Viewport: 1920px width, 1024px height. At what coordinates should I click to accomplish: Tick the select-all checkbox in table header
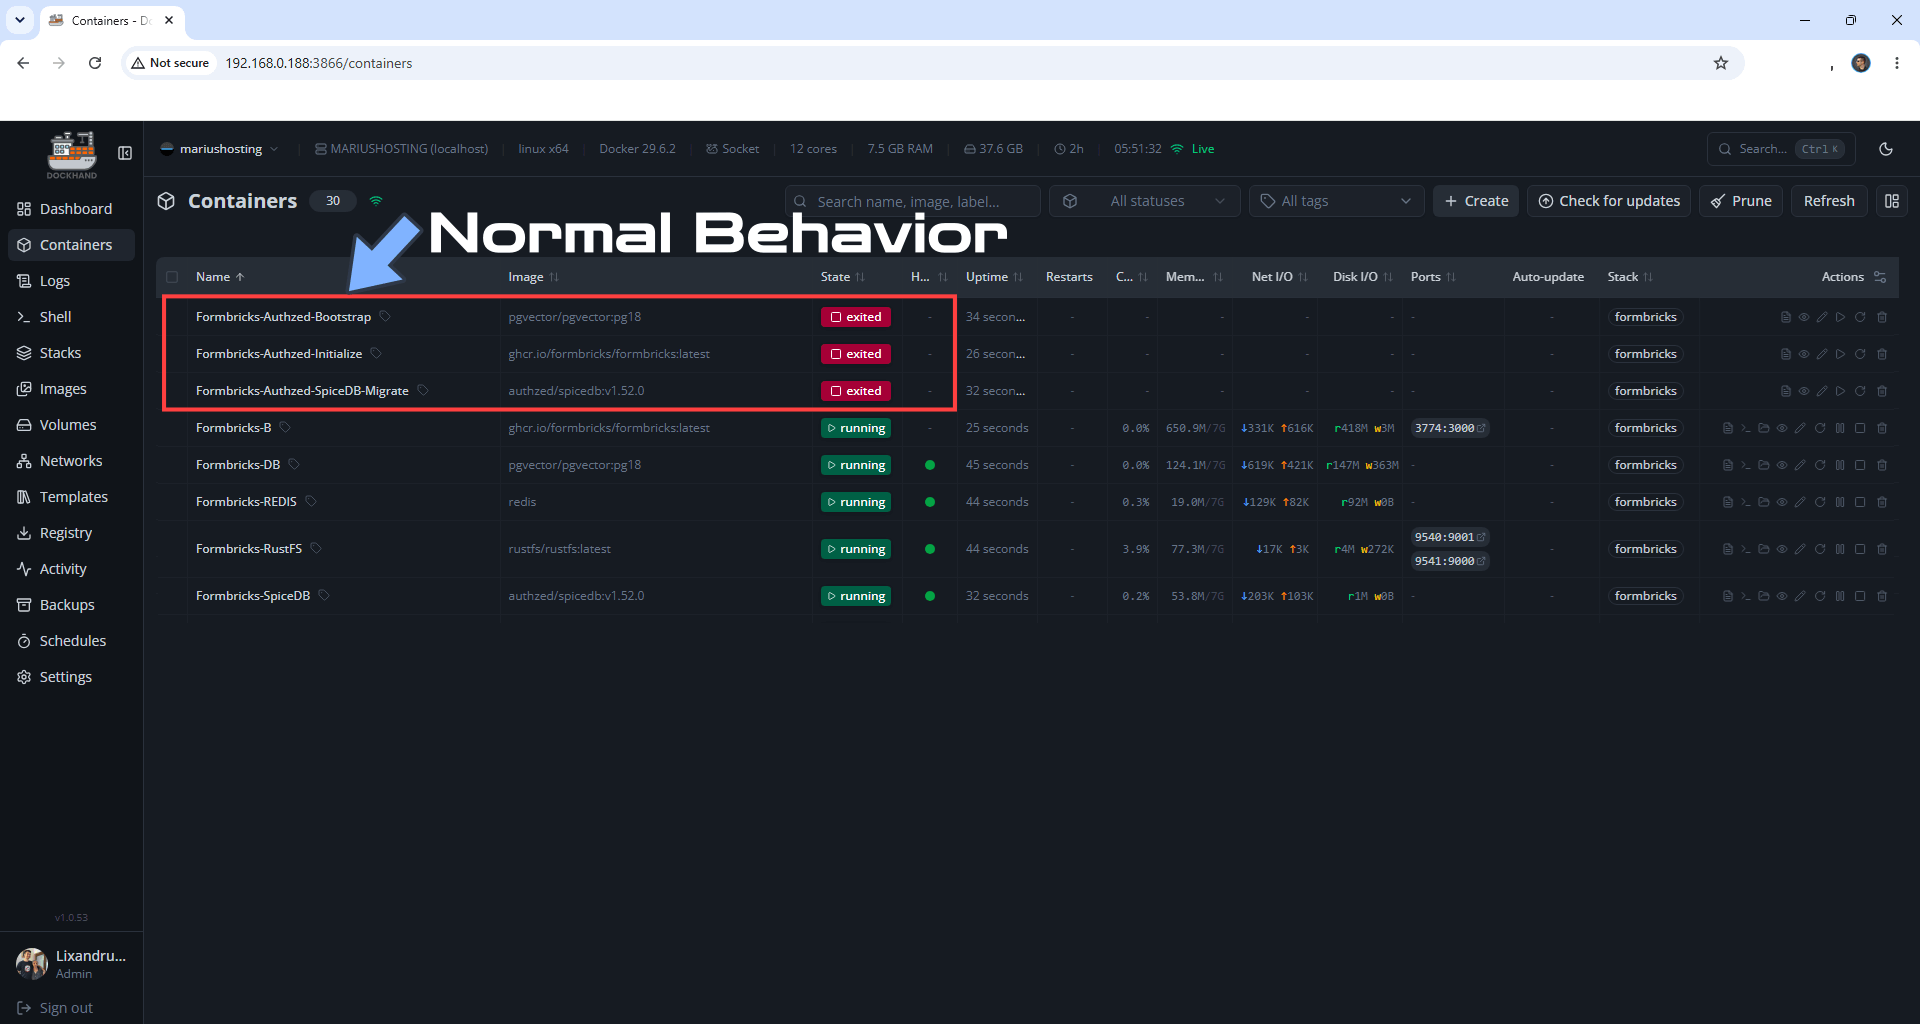click(172, 277)
